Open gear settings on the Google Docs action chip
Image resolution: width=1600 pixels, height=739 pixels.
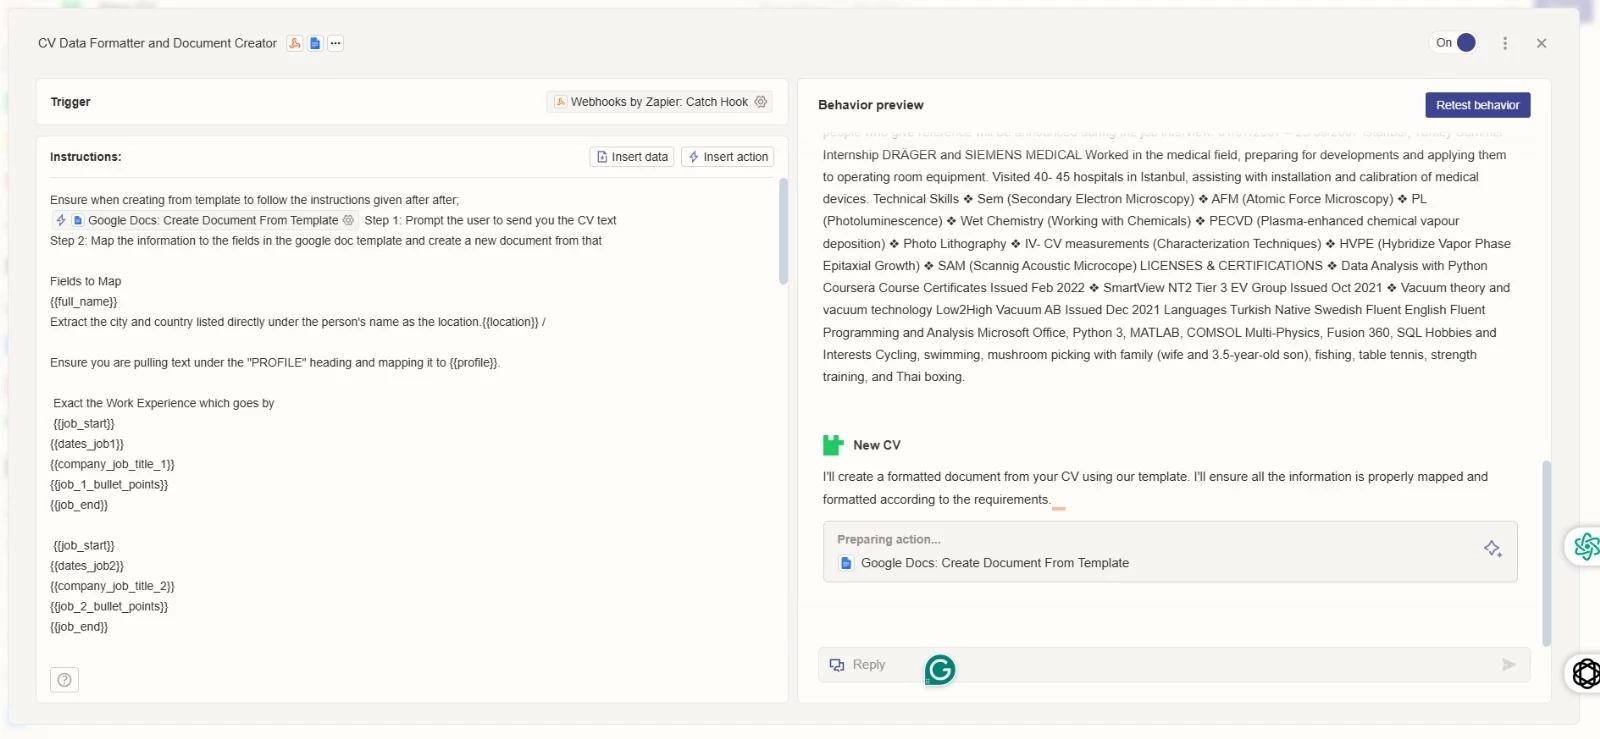tap(348, 220)
